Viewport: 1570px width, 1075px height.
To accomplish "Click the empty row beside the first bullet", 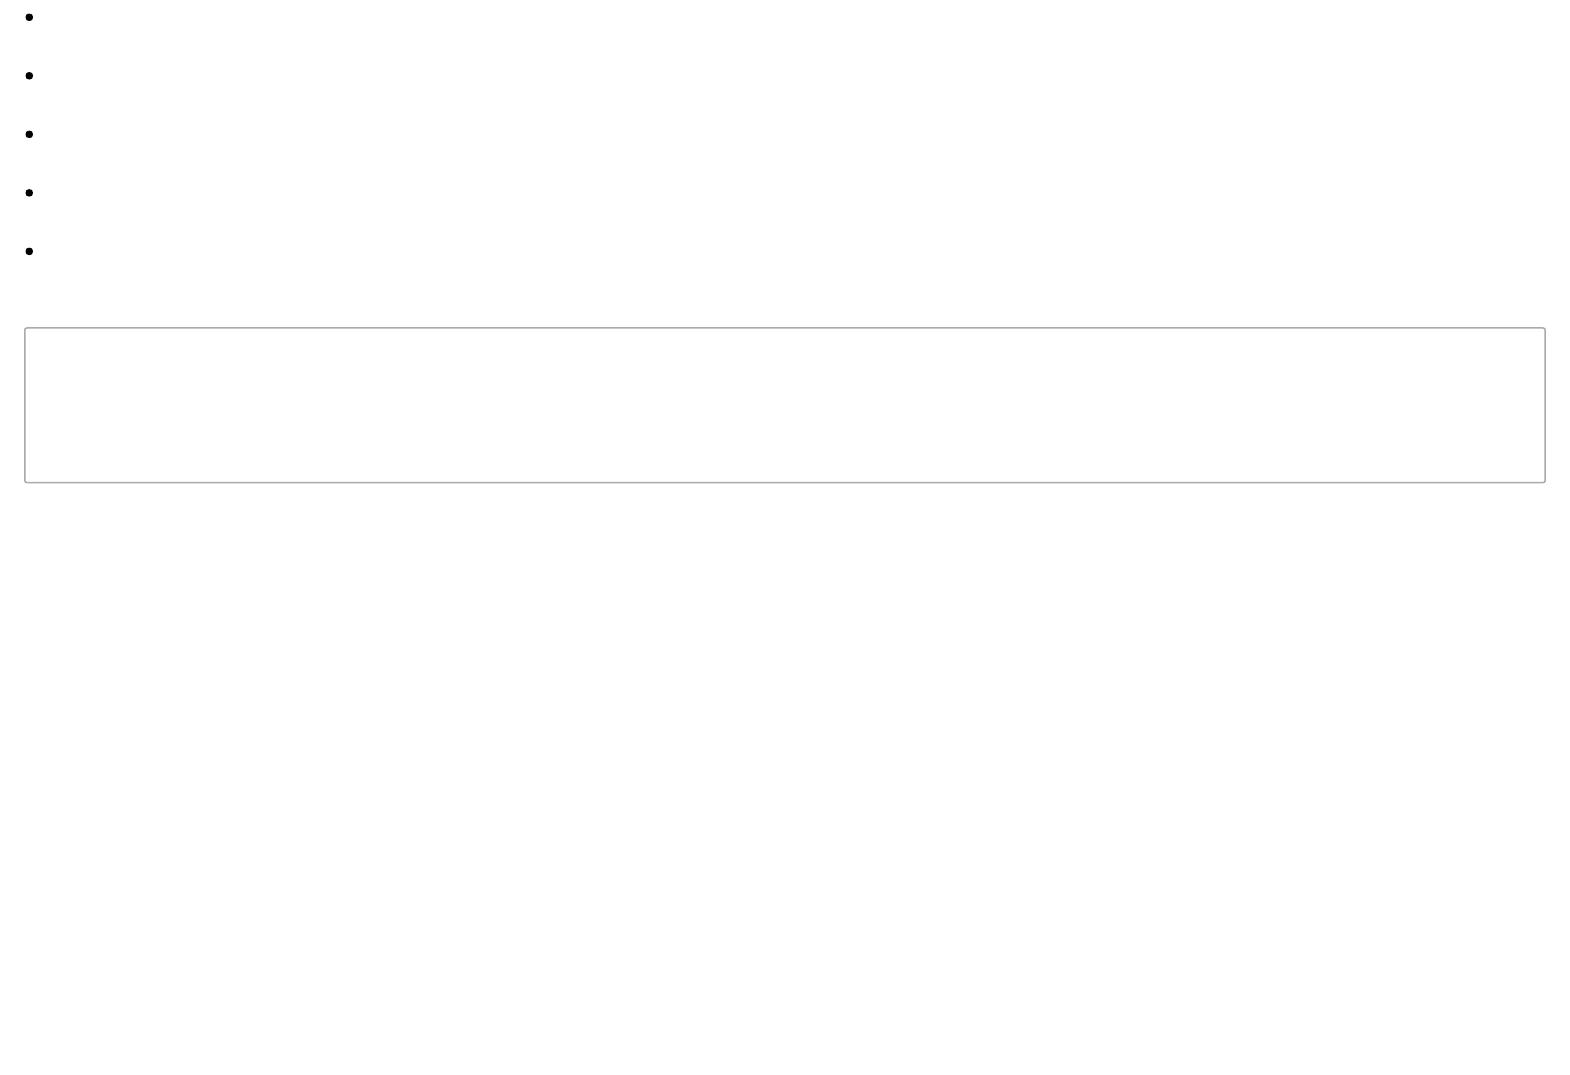I will coord(797,17).
